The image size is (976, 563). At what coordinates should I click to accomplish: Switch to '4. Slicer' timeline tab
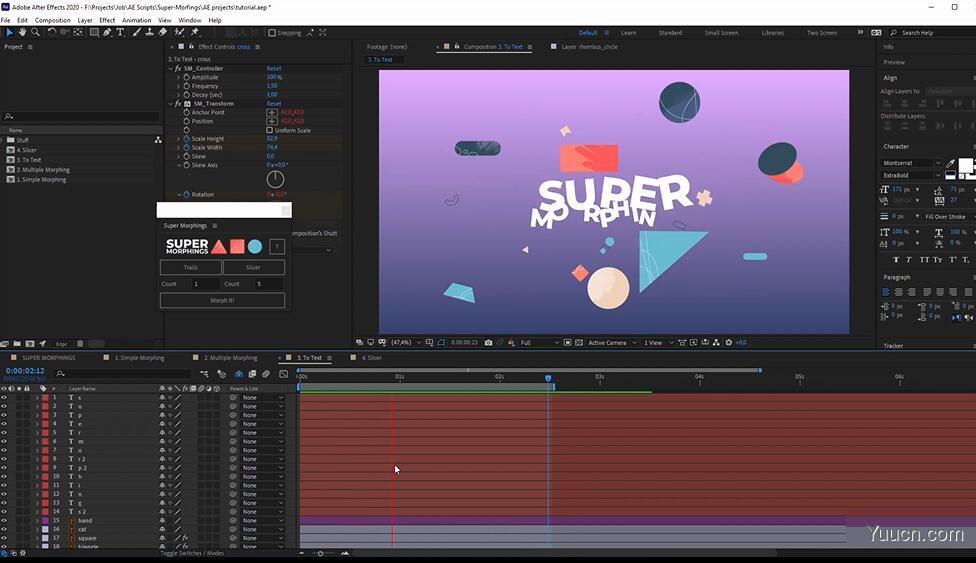tap(372, 358)
